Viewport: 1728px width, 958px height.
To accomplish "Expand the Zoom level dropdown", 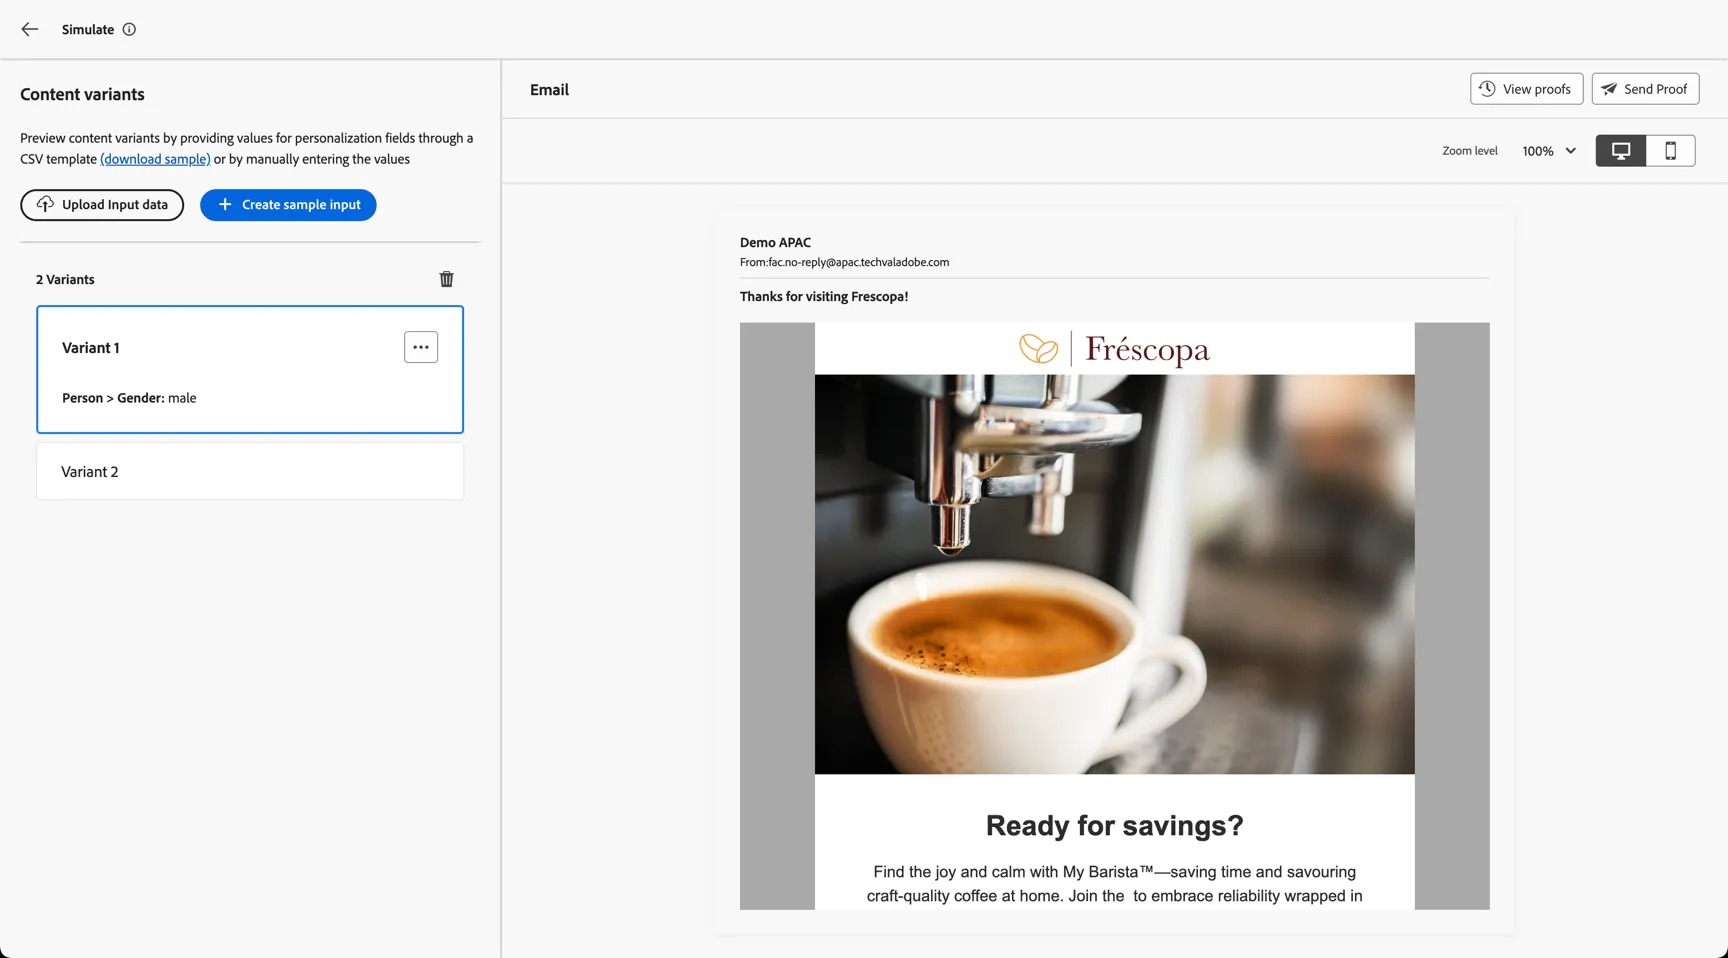I will tap(1549, 151).
